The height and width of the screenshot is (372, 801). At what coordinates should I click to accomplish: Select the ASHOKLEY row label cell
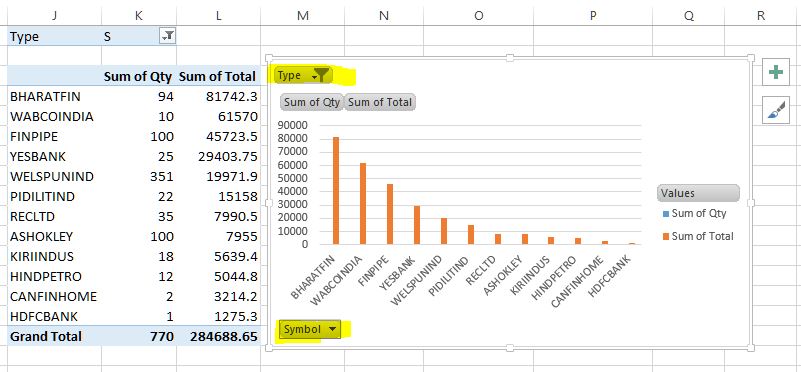coord(55,236)
